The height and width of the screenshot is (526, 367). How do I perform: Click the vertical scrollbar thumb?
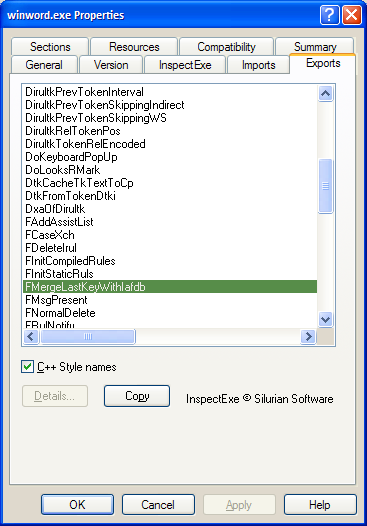point(325,186)
